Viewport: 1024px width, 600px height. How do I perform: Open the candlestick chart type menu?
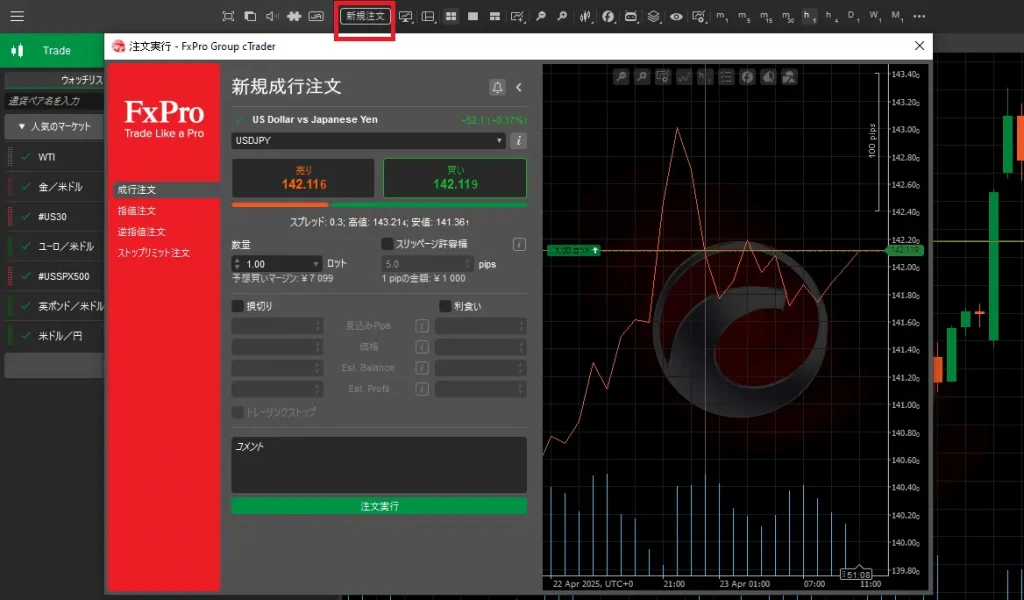coord(586,16)
